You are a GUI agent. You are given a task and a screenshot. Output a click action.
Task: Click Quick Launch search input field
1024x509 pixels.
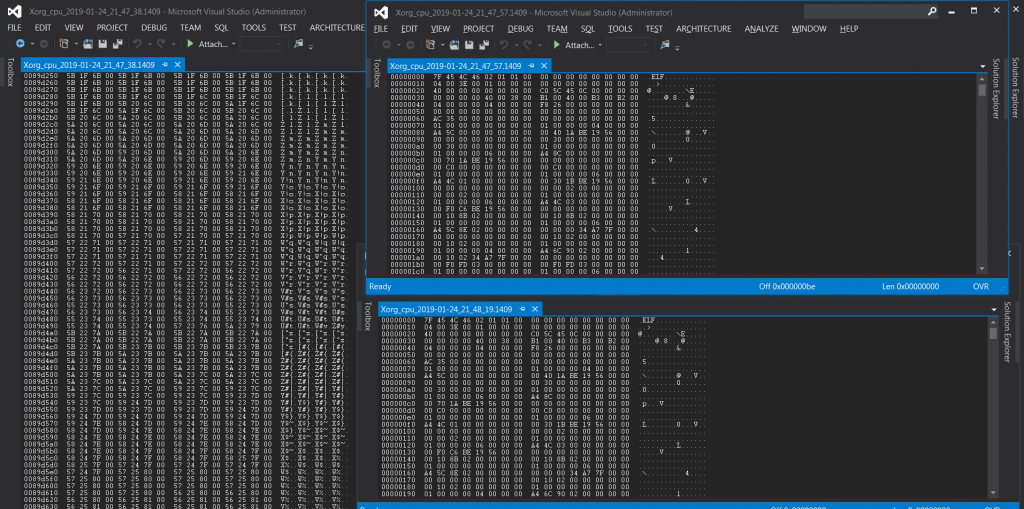tap(873, 11)
